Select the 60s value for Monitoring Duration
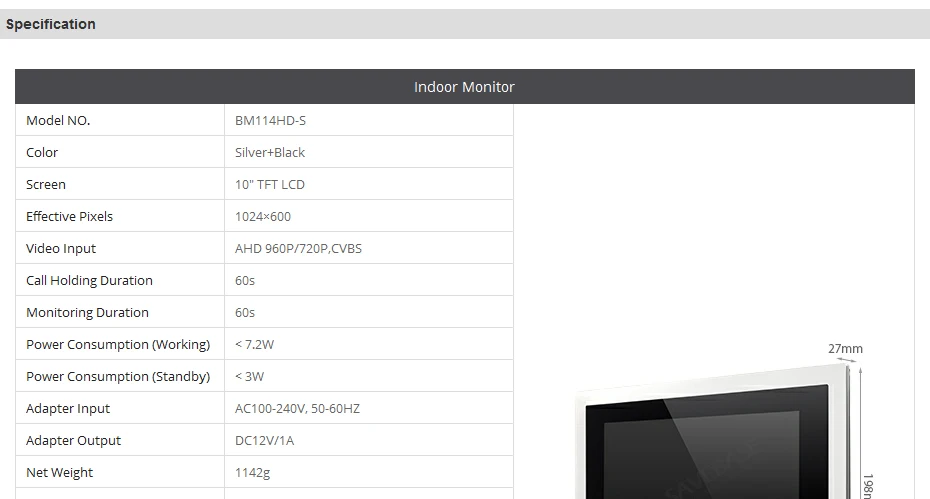930x499 pixels. [245, 313]
